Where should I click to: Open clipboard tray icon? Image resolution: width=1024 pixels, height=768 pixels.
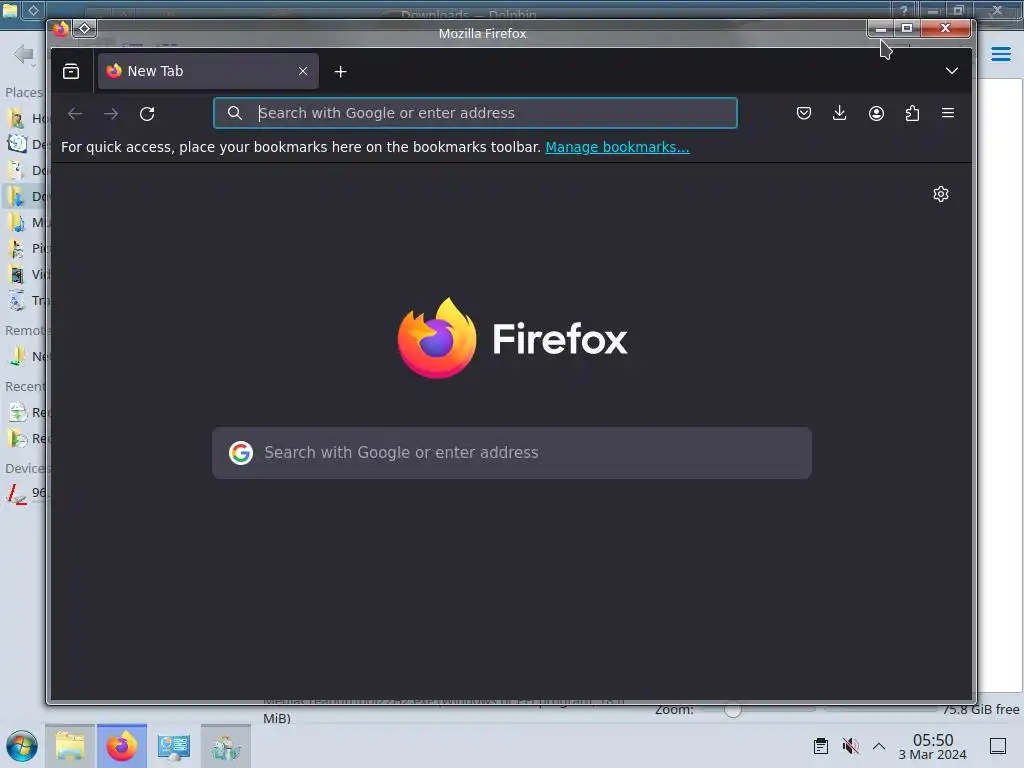[x=821, y=746]
